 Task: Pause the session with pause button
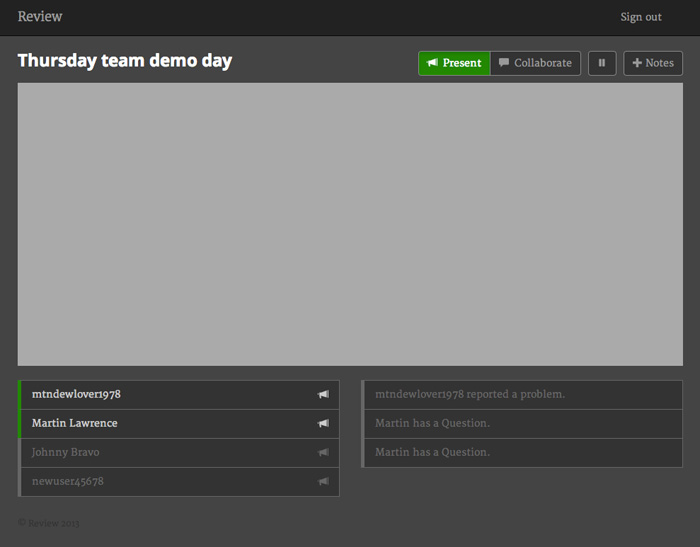pyautogui.click(x=602, y=63)
